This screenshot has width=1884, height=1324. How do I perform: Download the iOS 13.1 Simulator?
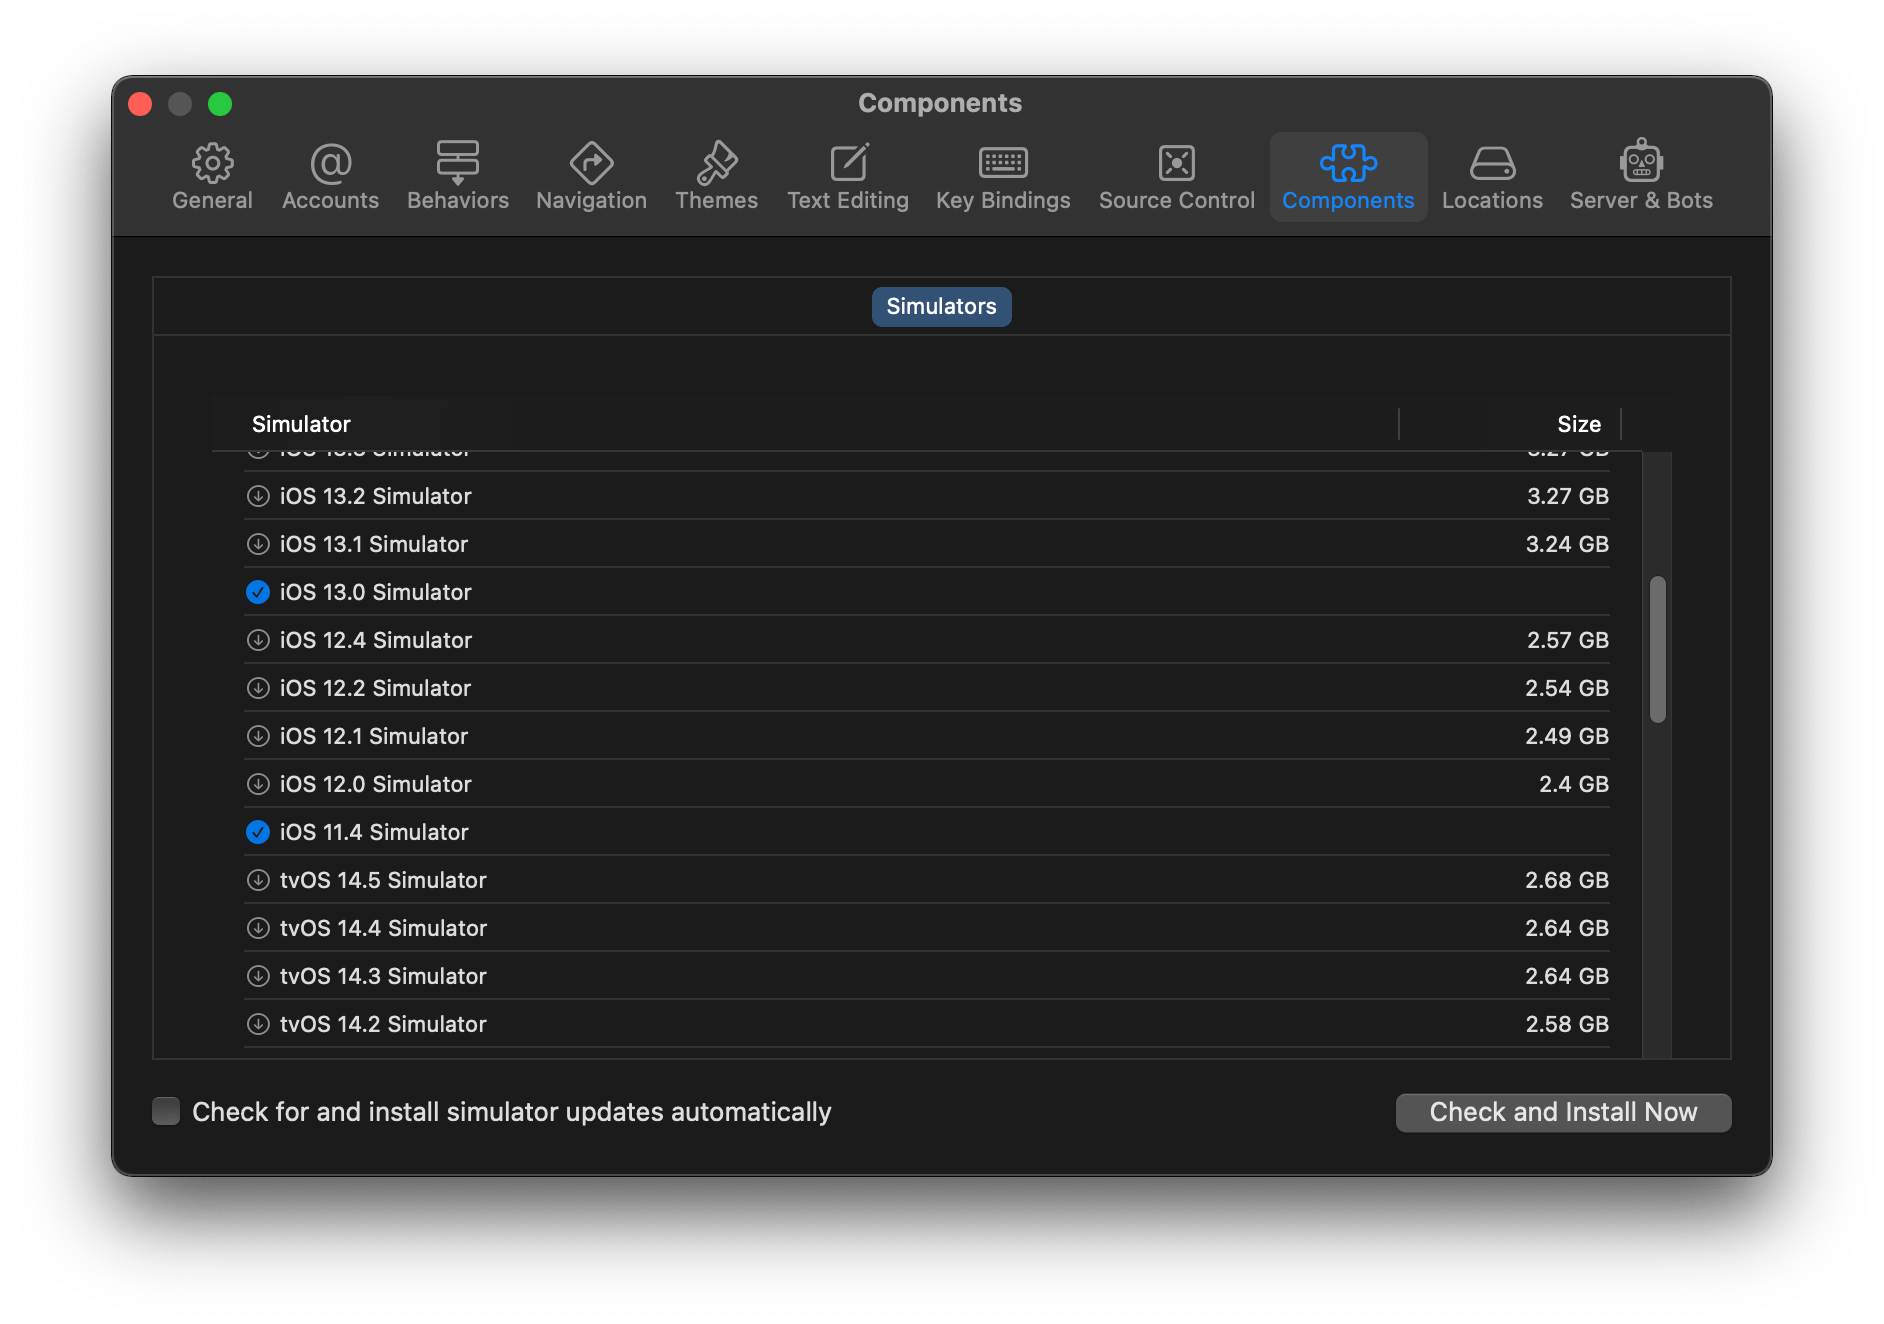[258, 544]
